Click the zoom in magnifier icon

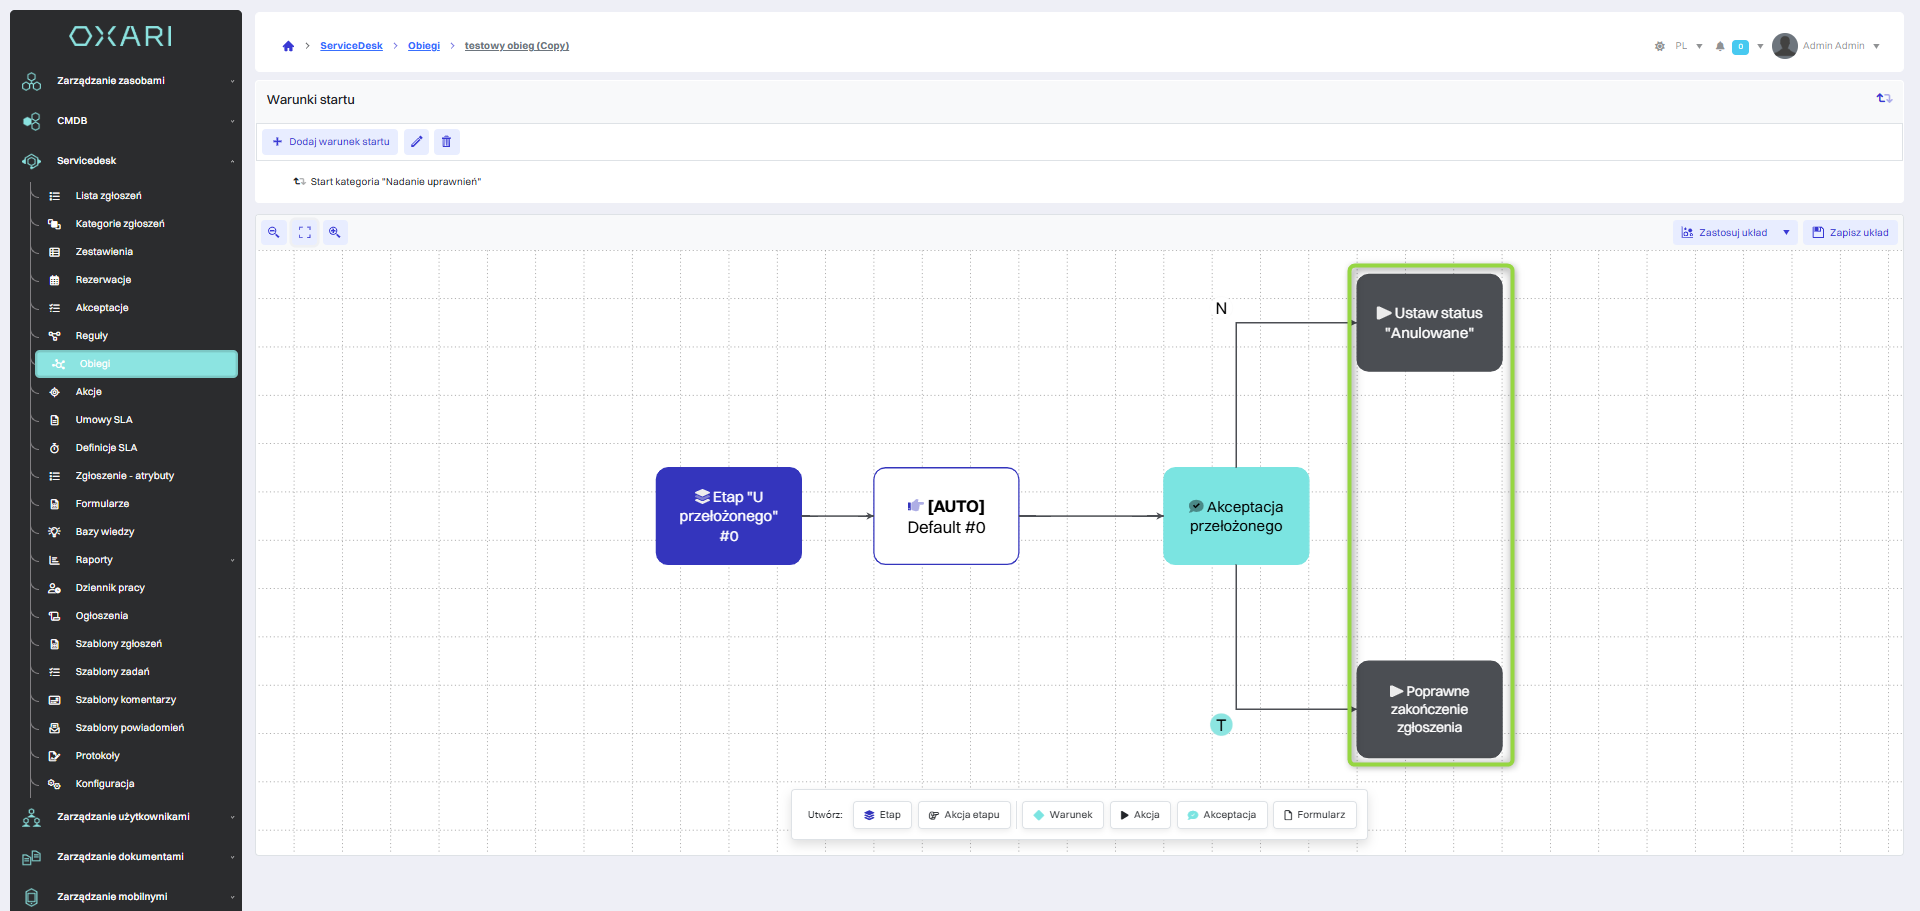(x=335, y=232)
